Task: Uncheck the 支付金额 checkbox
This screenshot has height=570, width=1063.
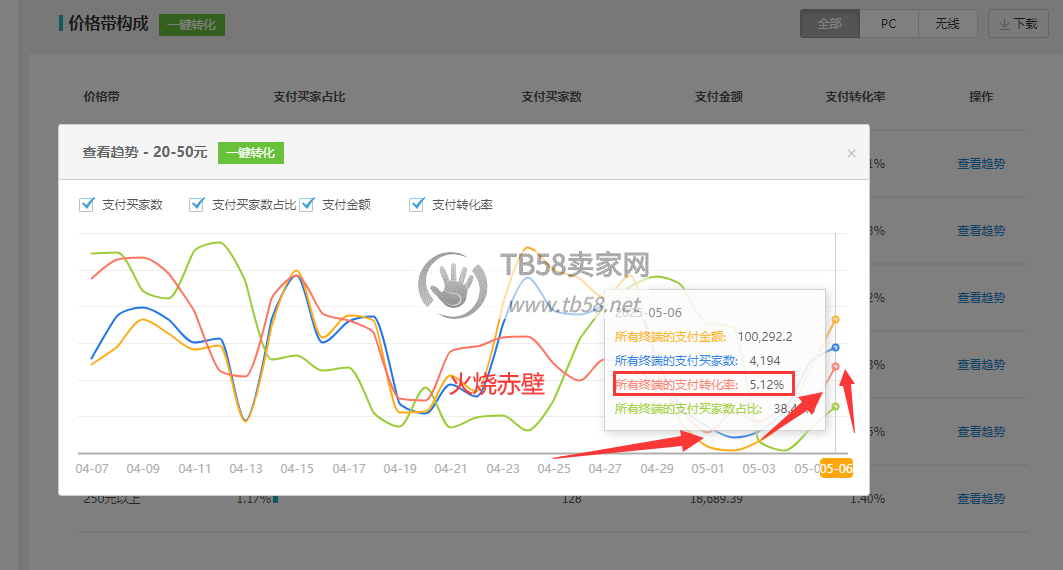Action: tap(307, 205)
